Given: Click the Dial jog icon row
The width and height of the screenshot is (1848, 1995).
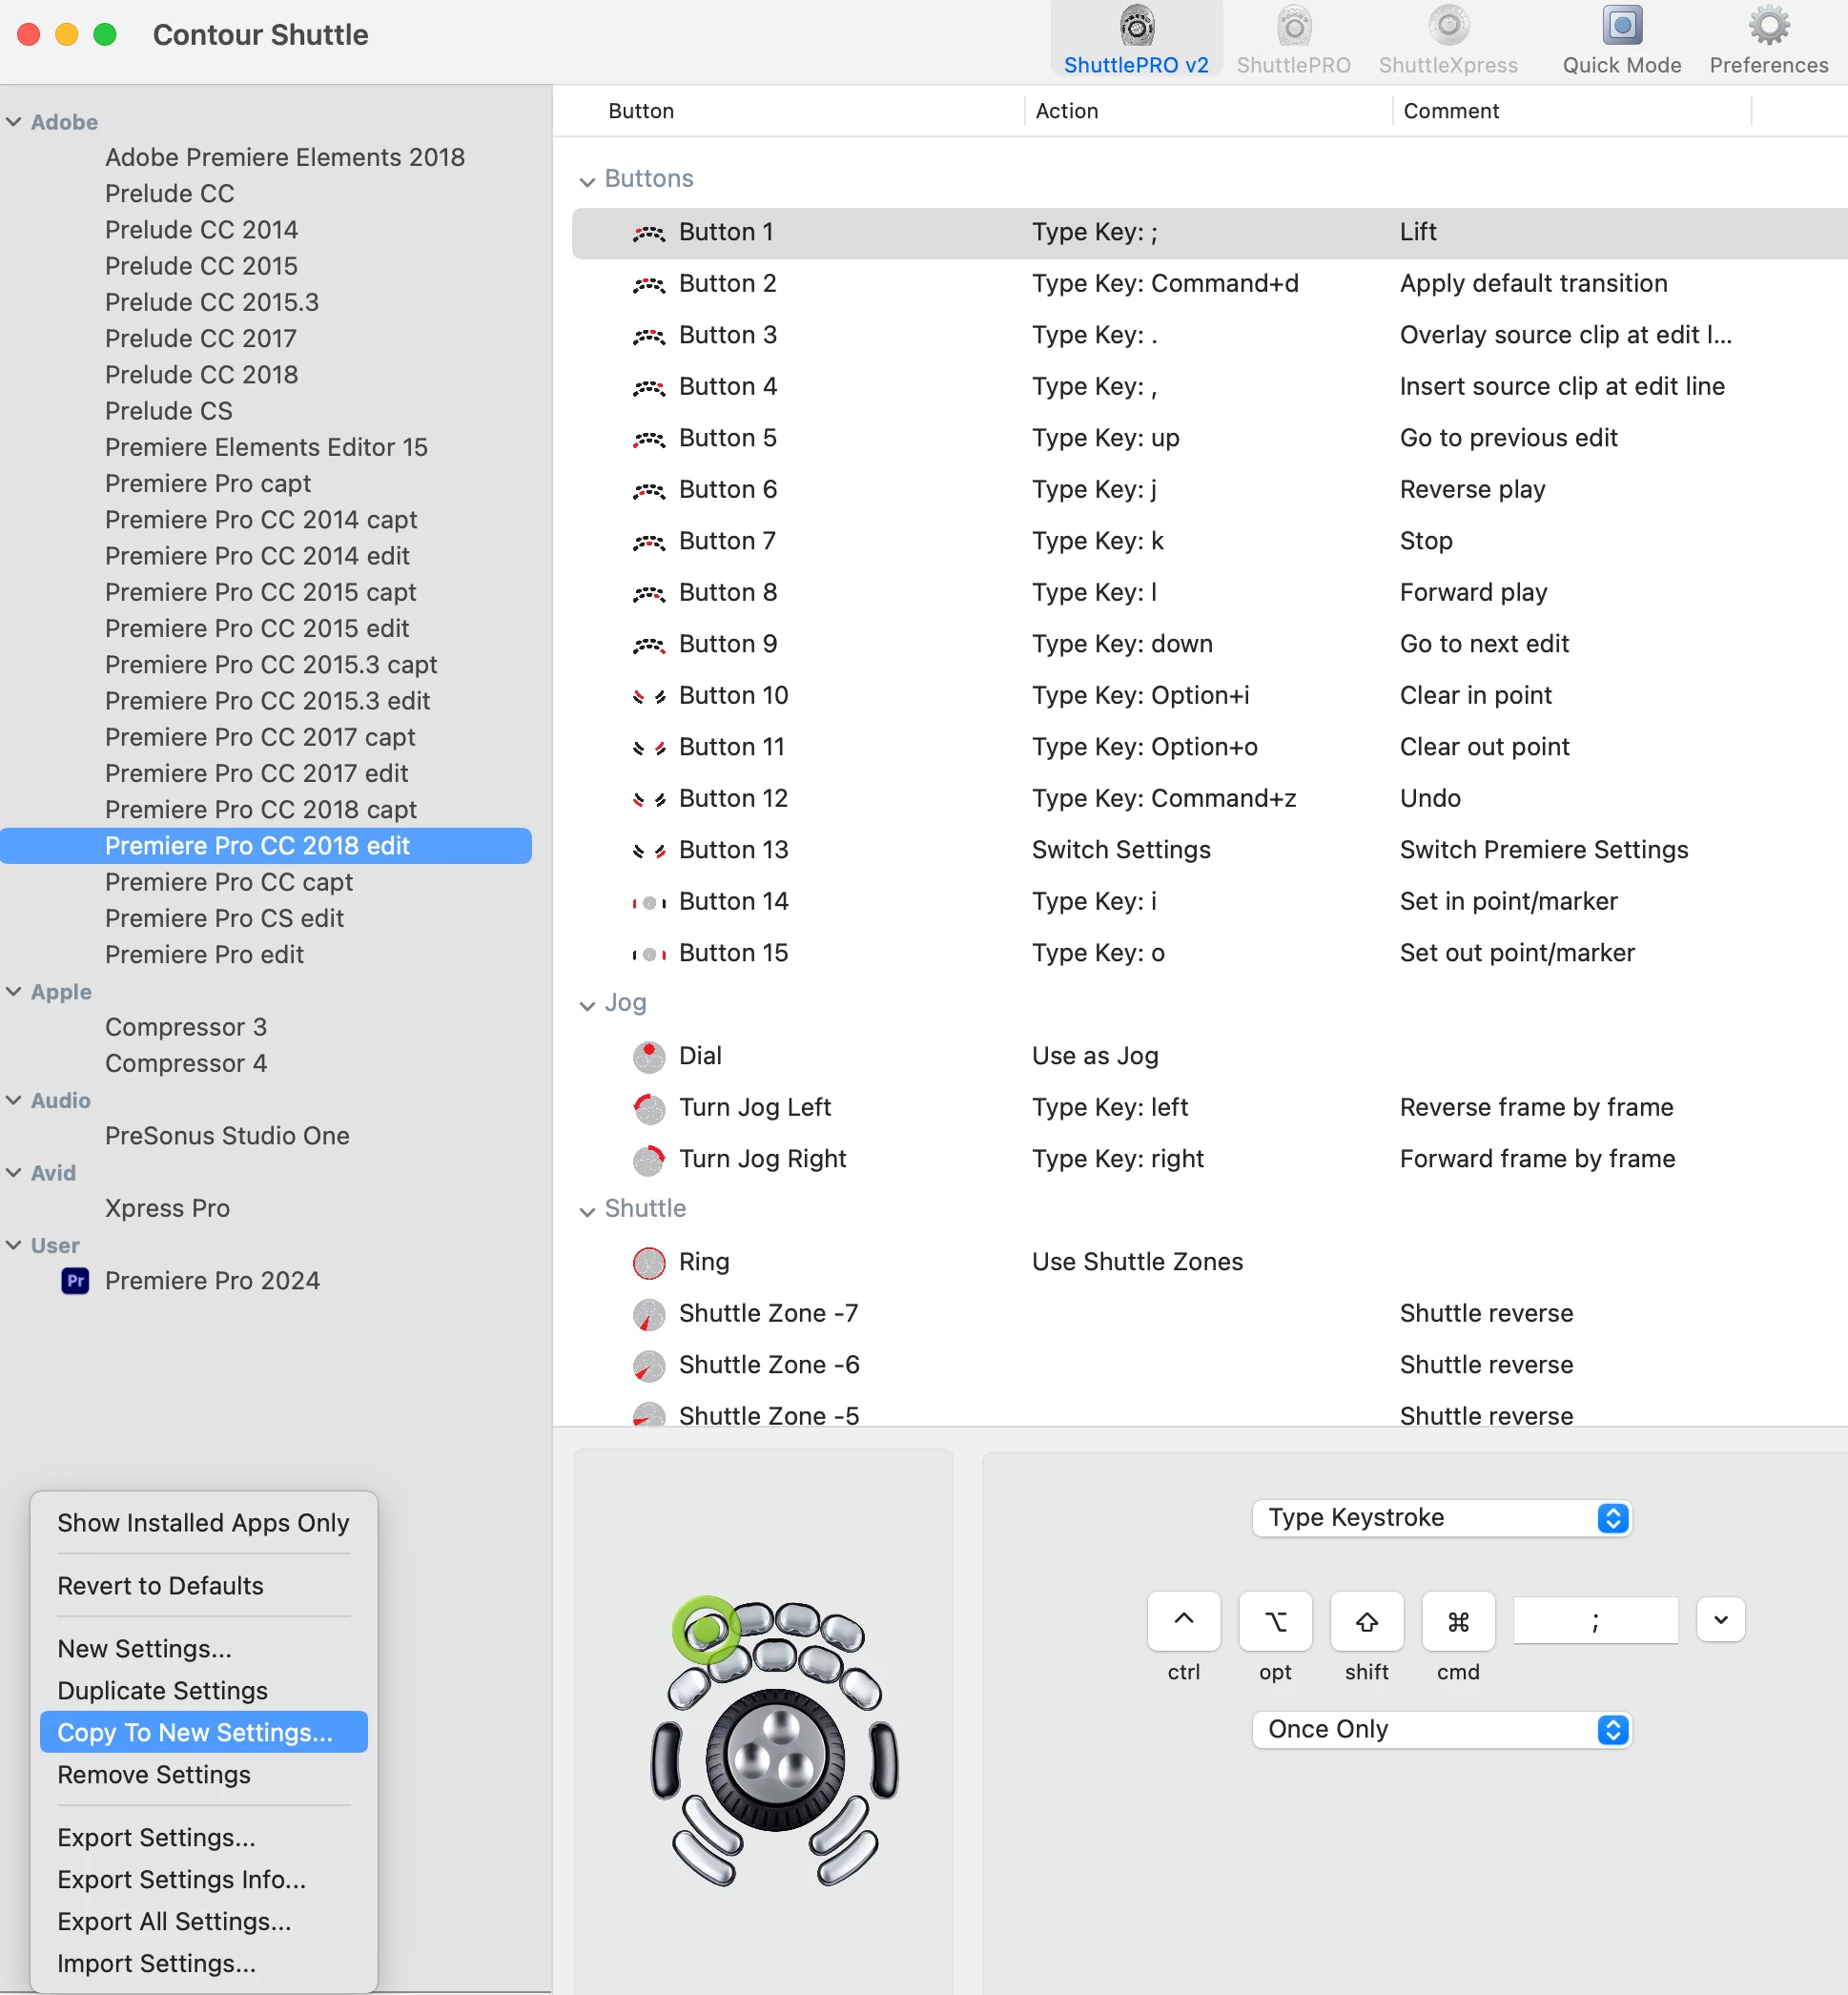Looking at the screenshot, I should pyautogui.click(x=649, y=1056).
